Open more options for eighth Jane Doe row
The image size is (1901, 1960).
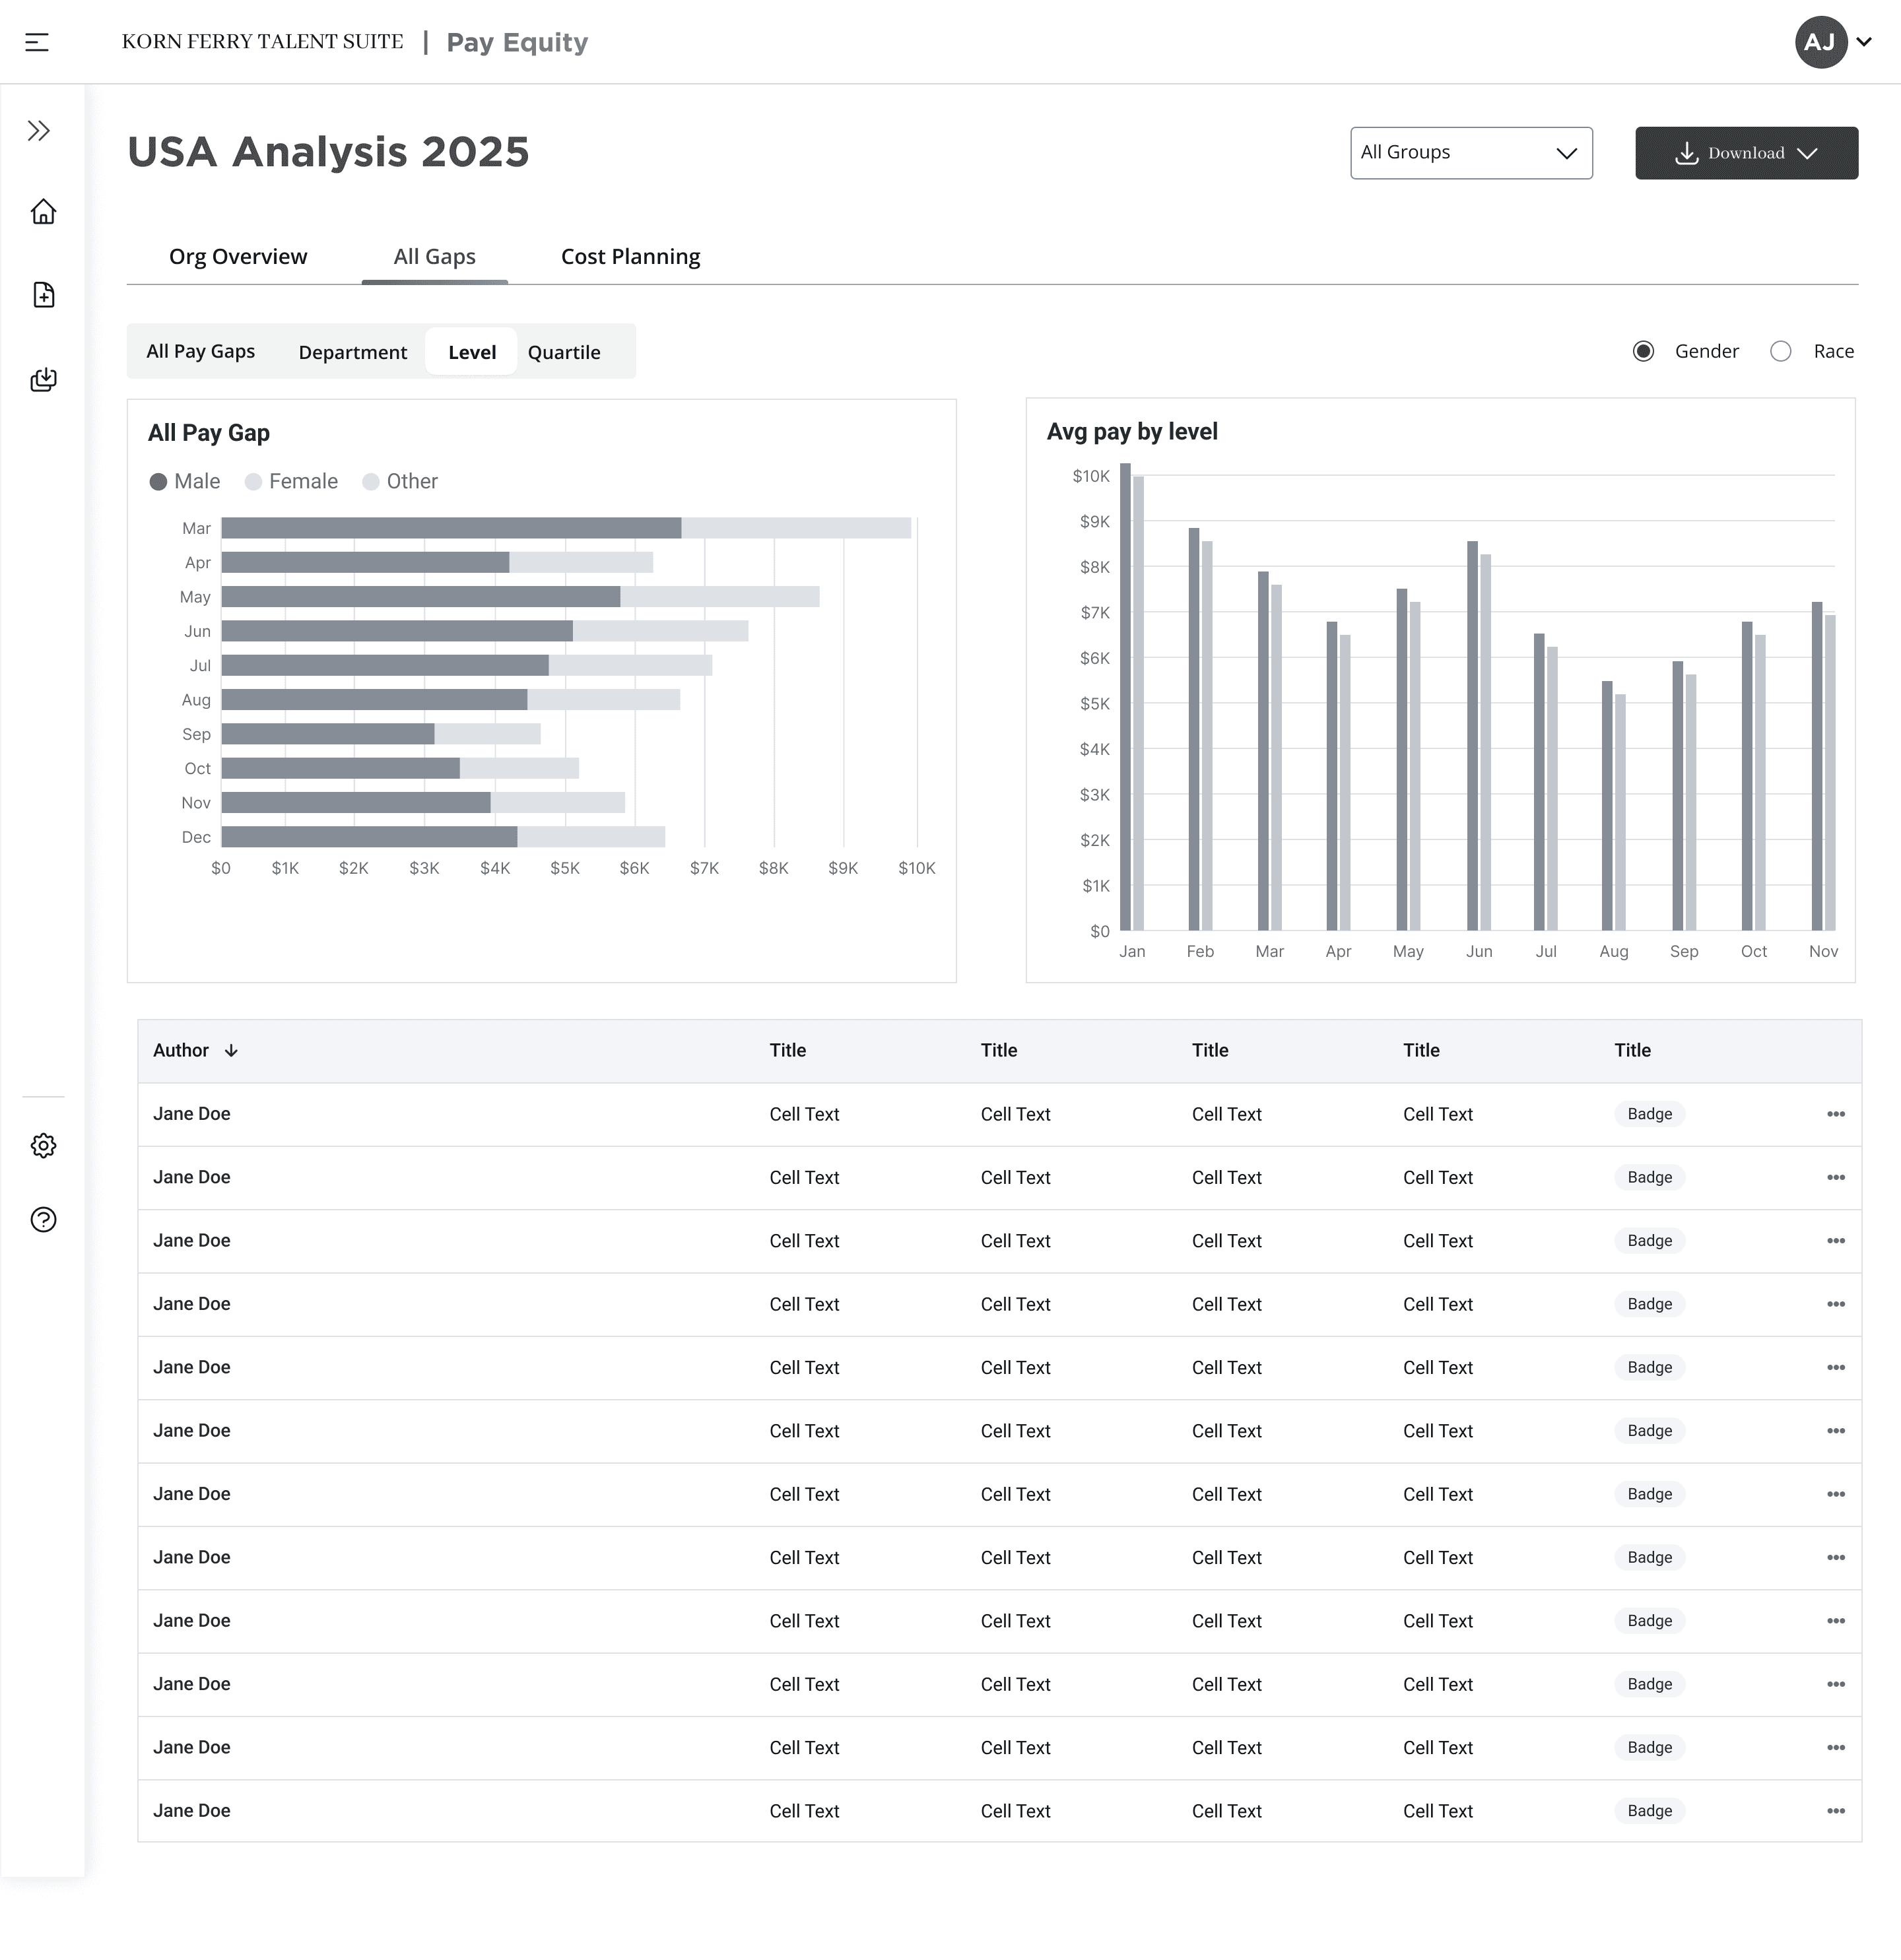pos(1836,1558)
